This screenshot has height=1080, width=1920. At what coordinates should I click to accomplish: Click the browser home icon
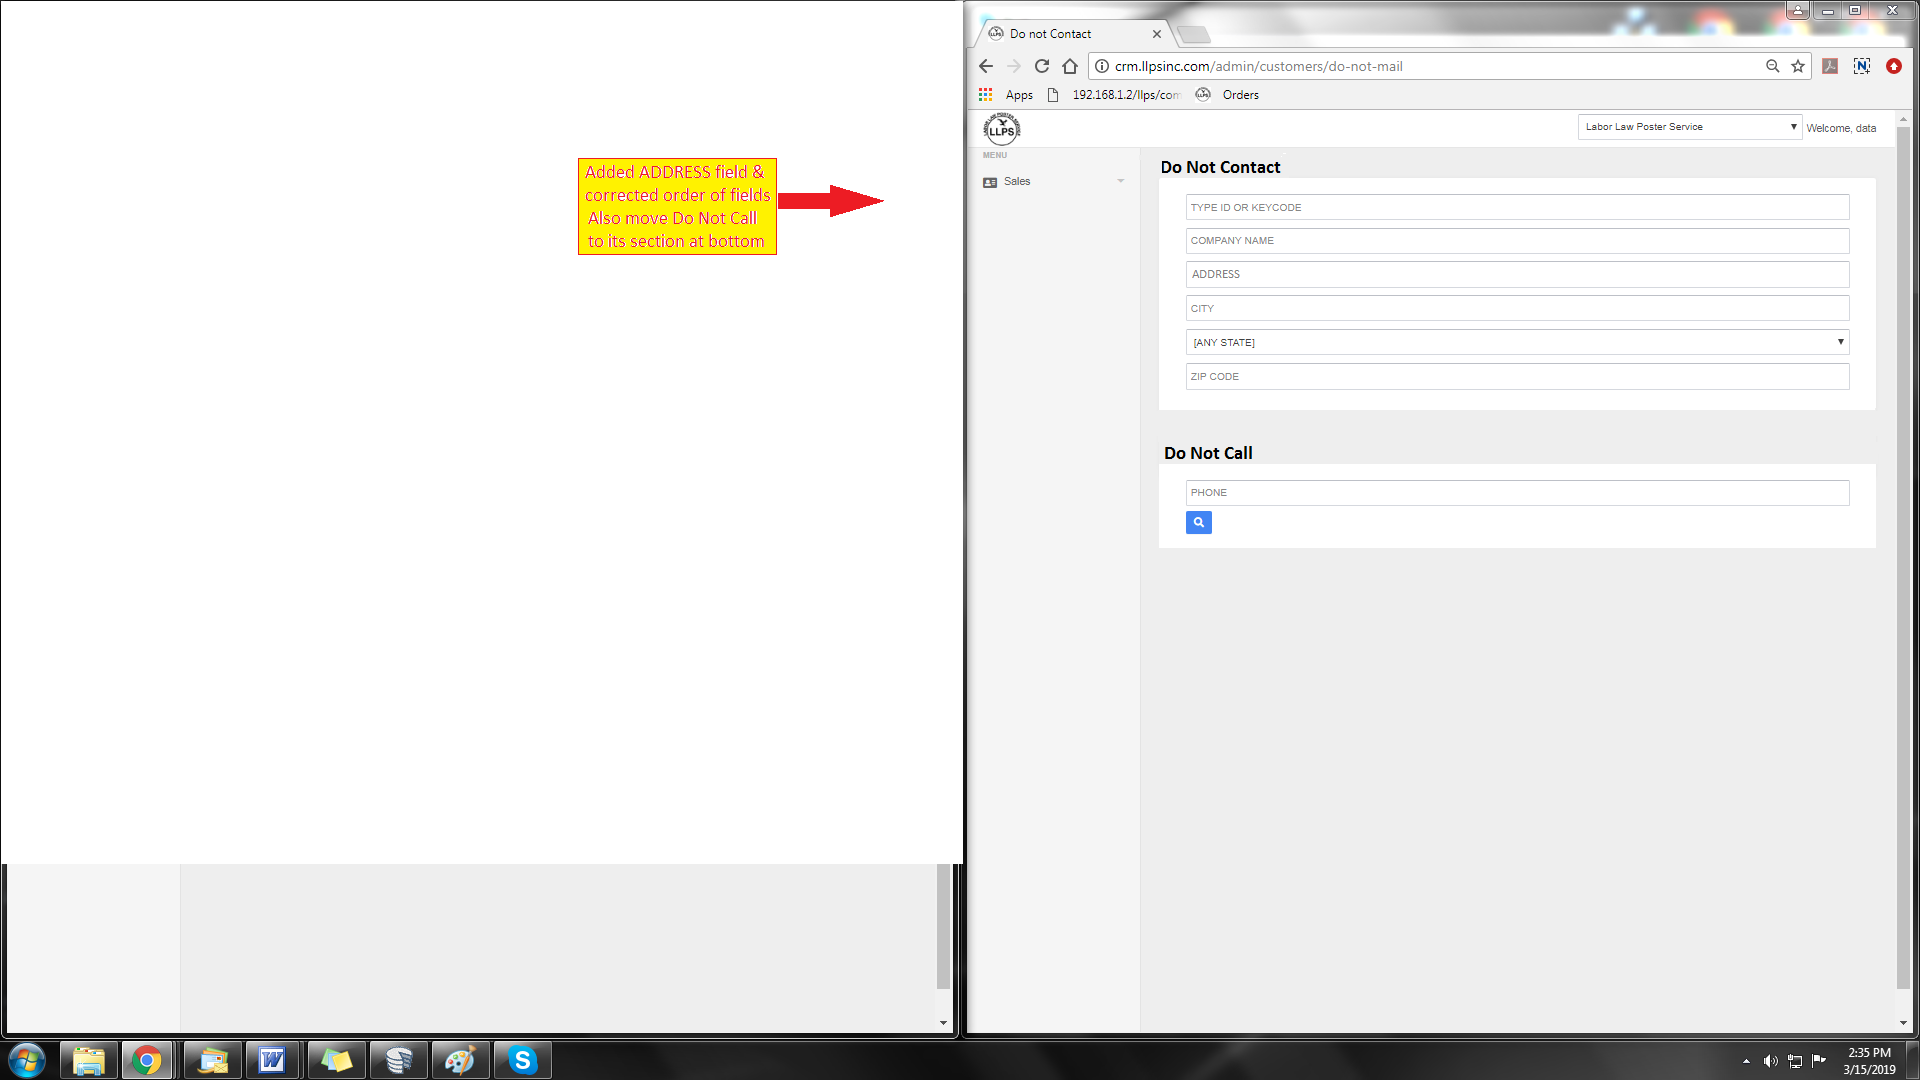pos(1070,66)
